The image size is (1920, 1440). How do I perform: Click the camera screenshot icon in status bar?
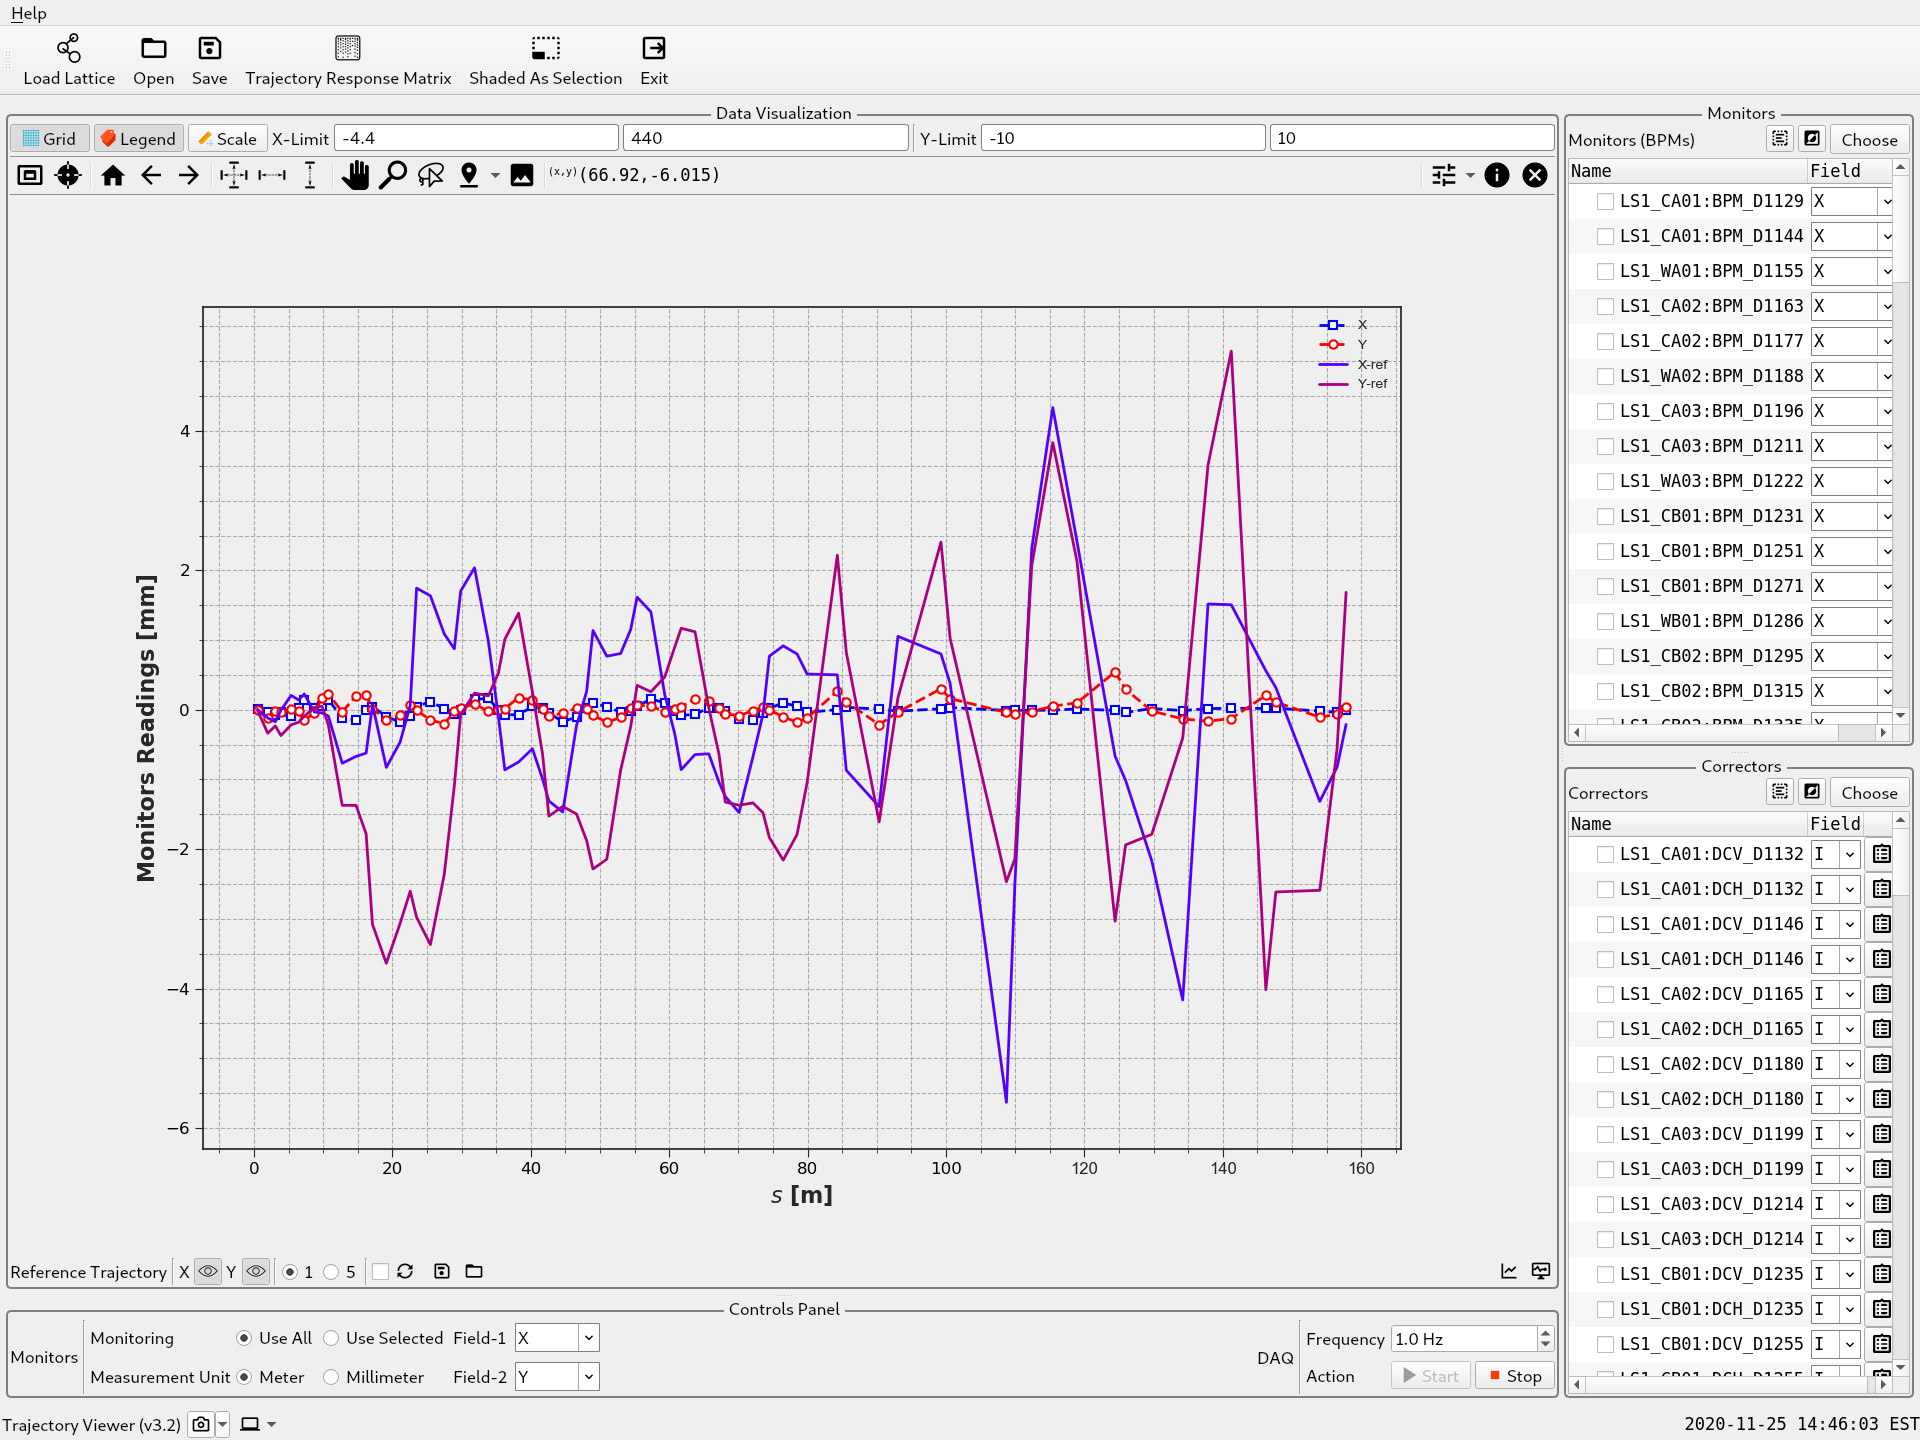[201, 1424]
